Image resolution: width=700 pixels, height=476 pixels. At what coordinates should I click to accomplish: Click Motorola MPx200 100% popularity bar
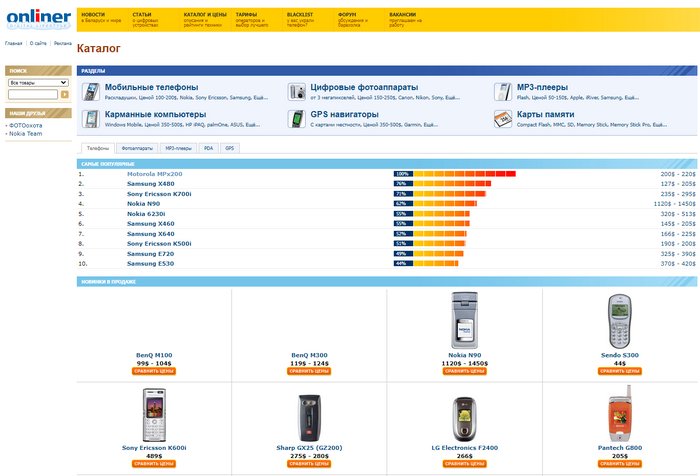[x=454, y=174]
